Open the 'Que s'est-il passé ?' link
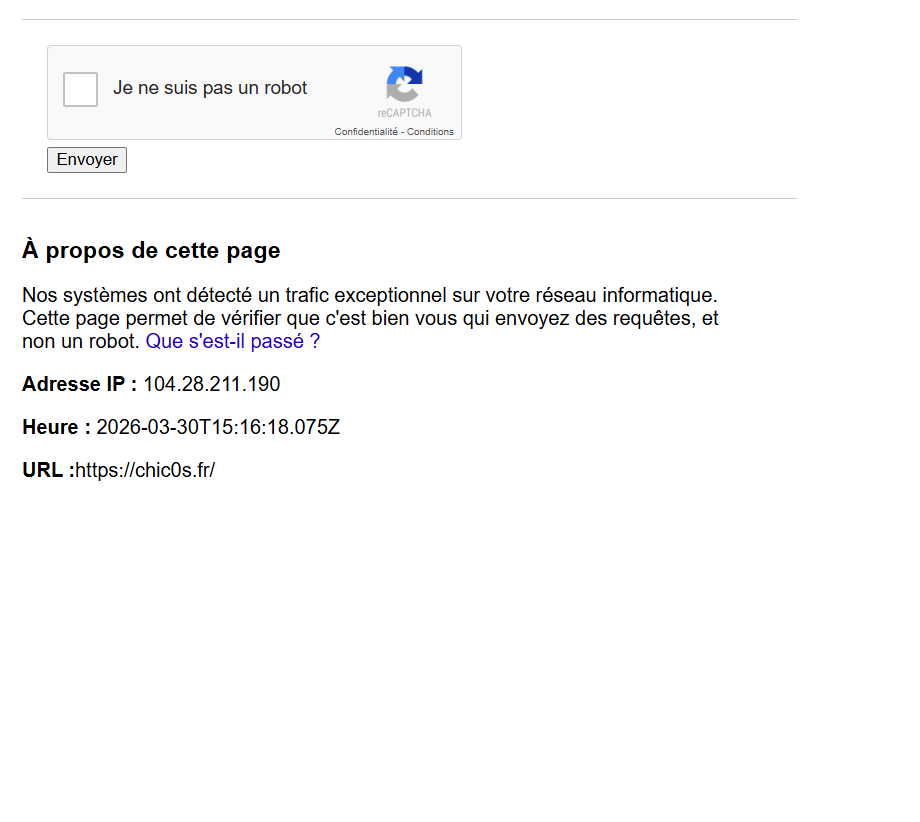Viewport: 920px width, 822px height. tap(231, 341)
